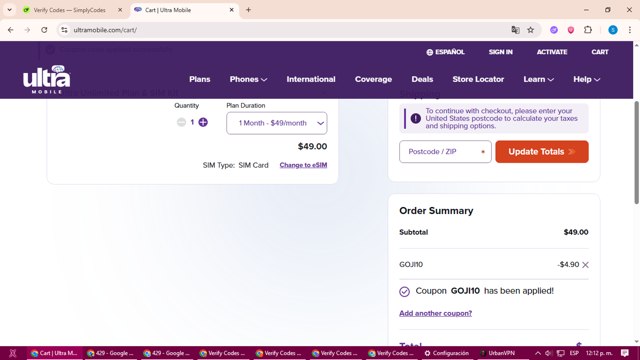The image size is (640, 360).
Task: Click Add another coupon link
Action: (x=436, y=313)
